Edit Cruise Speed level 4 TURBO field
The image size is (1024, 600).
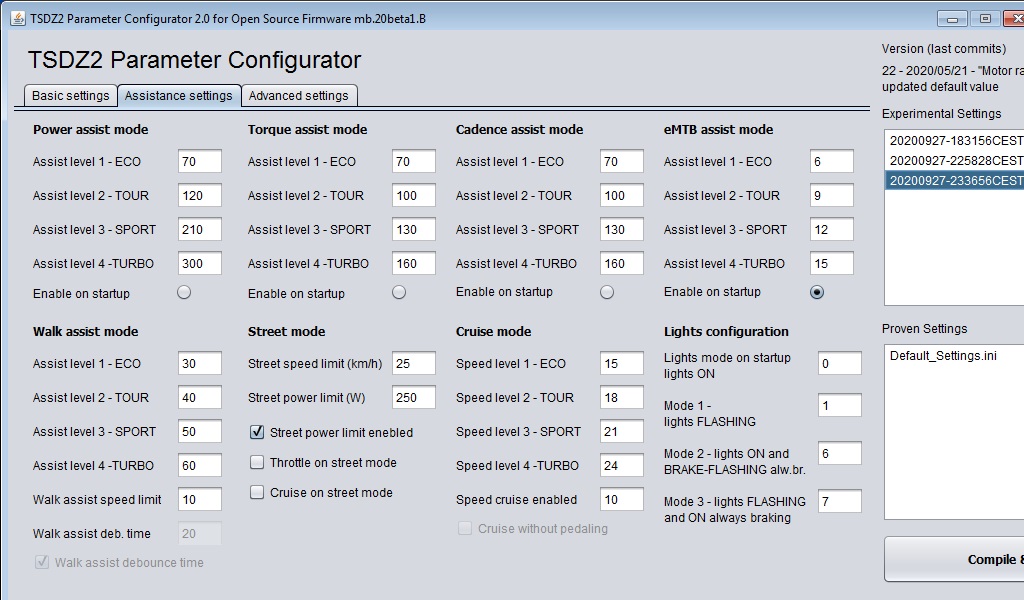click(x=622, y=465)
